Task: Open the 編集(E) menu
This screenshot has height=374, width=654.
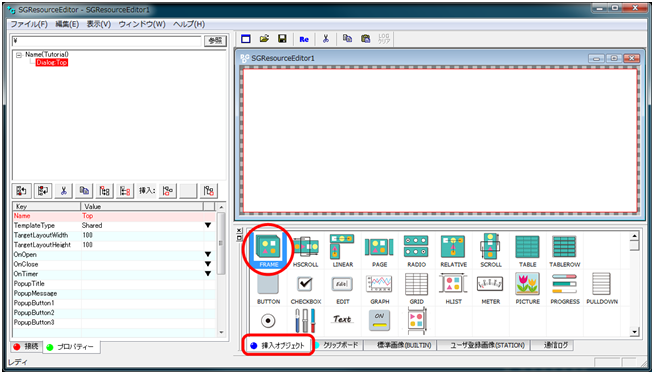Action: pyautogui.click(x=67, y=24)
